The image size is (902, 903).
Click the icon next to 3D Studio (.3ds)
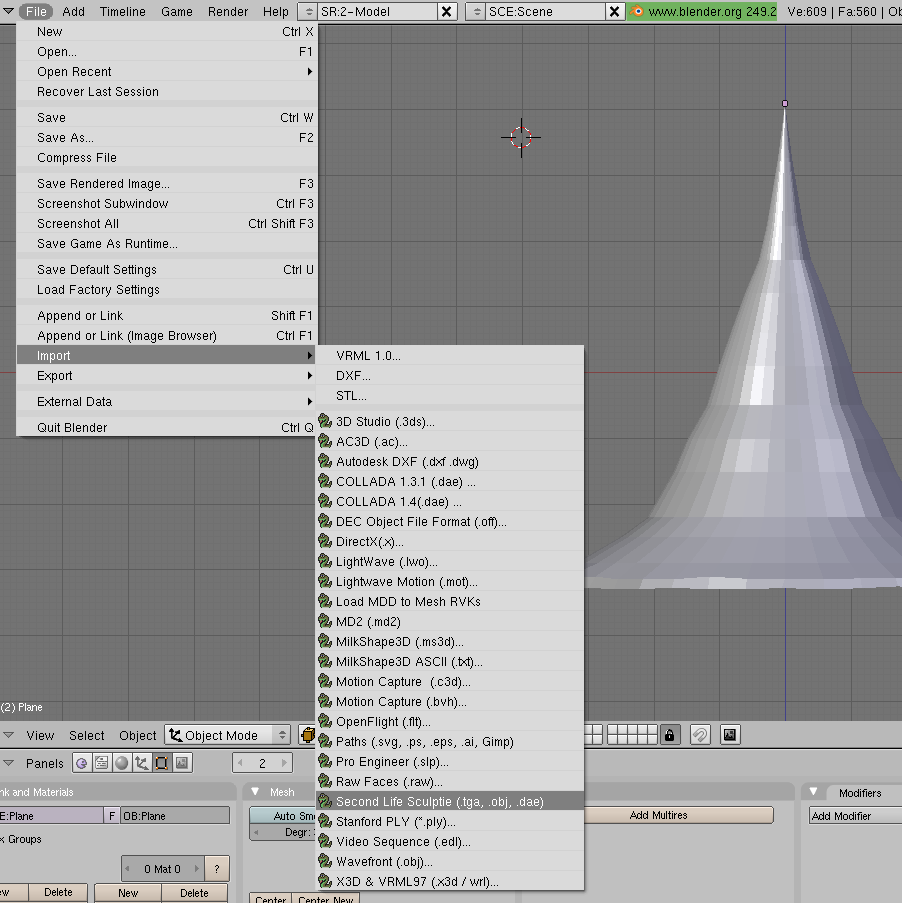pos(325,421)
